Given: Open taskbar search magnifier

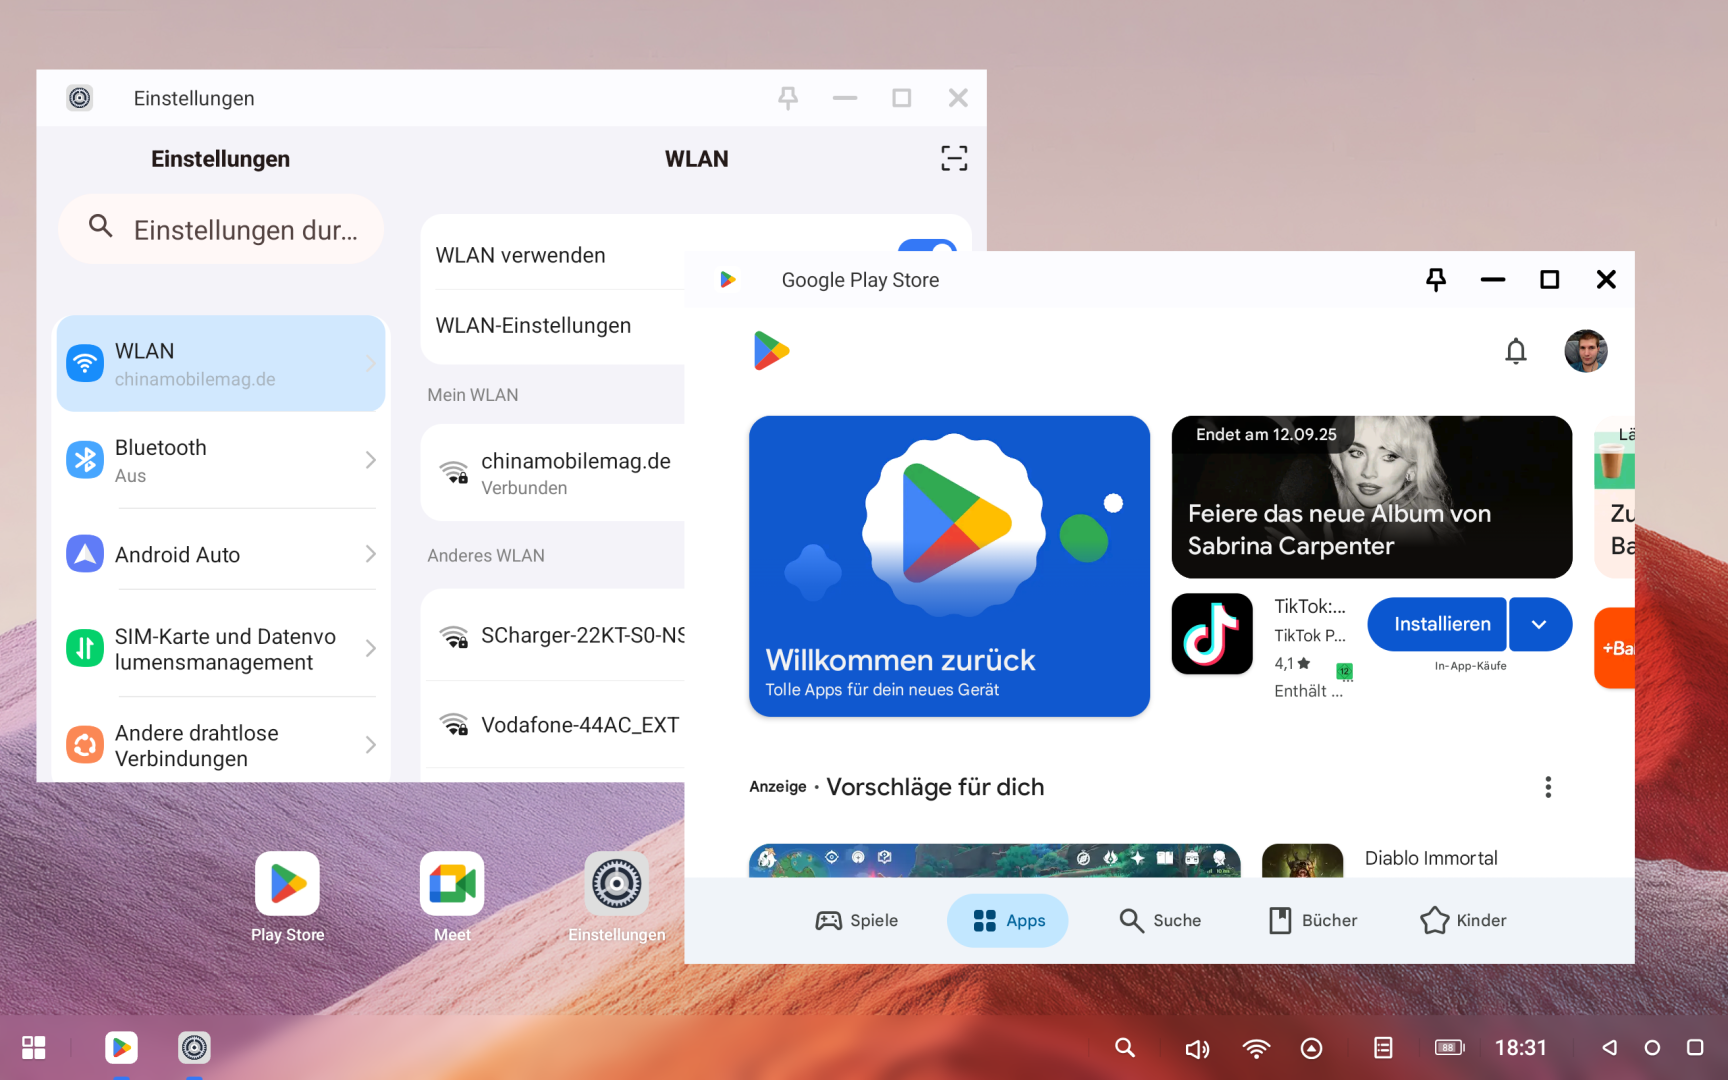Looking at the screenshot, I should (1125, 1047).
